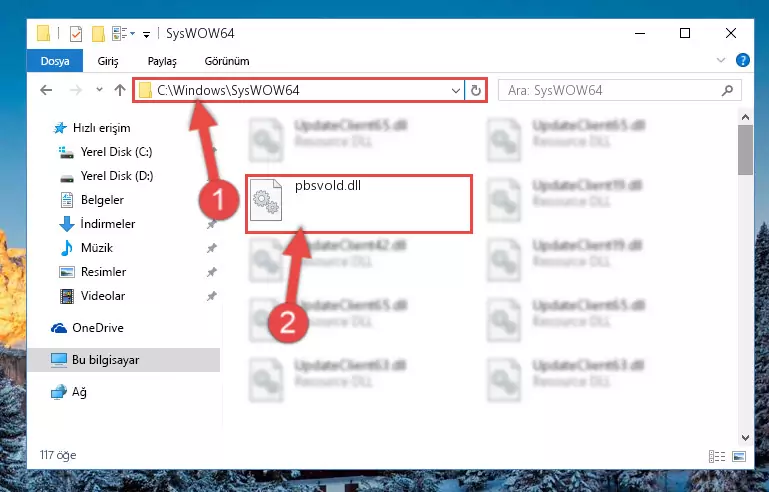Refresh the SysWOW64 folder view
This screenshot has height=492, width=769.
click(x=475, y=91)
